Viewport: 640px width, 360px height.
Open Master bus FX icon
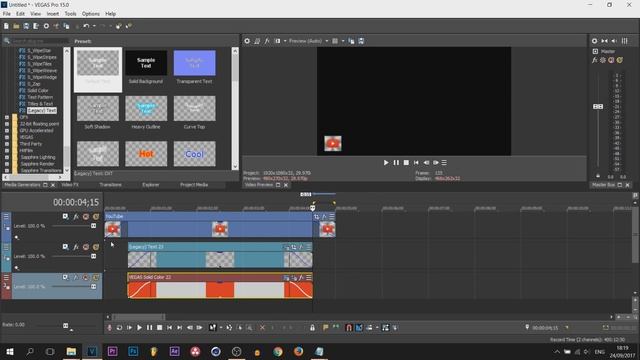[x=595, y=60]
